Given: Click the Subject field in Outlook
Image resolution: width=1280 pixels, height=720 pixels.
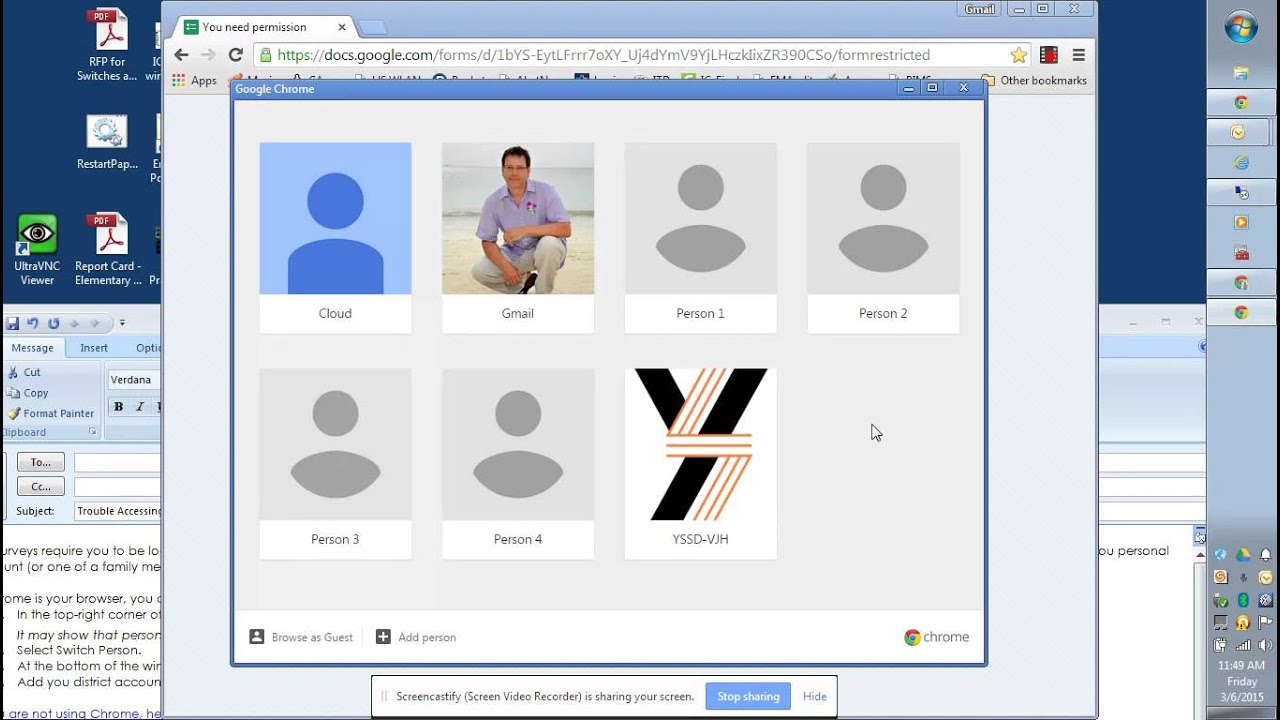Looking at the screenshot, I should click(118, 511).
